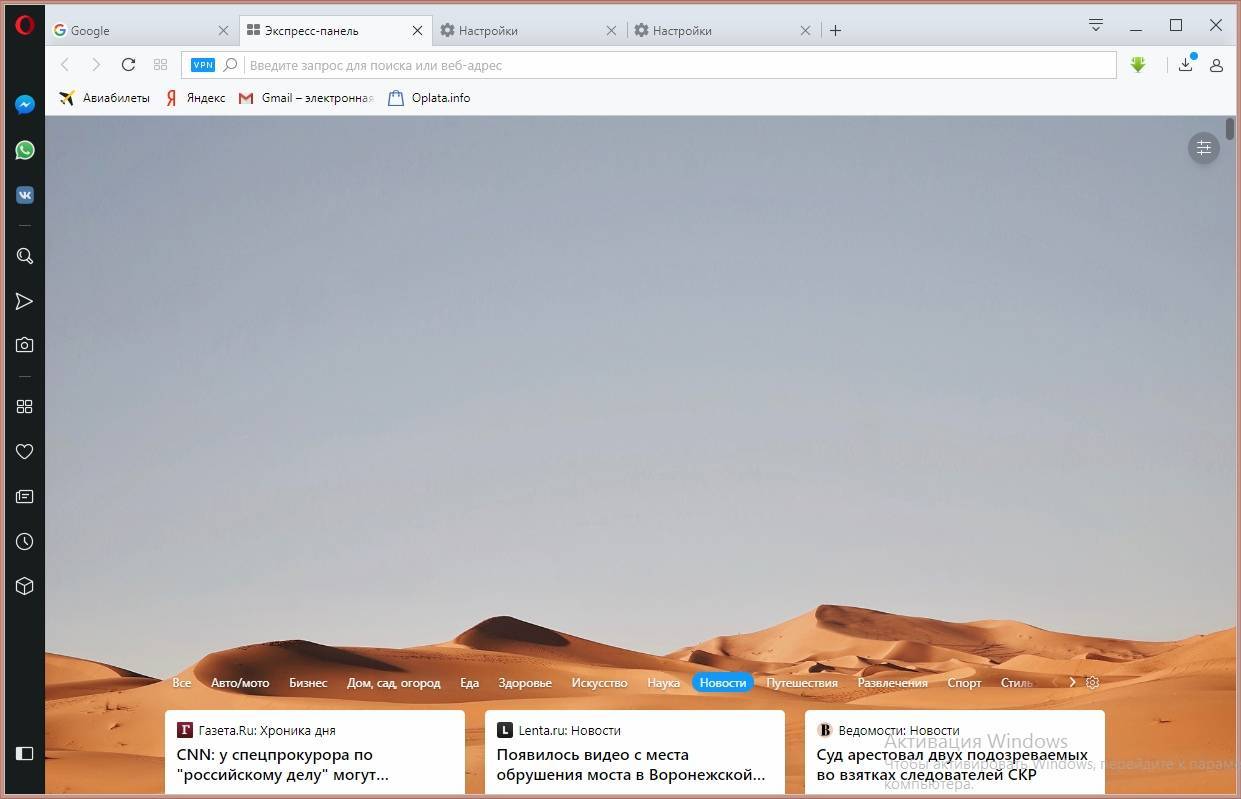Screen dimensions: 1241x799
Task: Select the Спорт news category
Action: click(x=964, y=683)
